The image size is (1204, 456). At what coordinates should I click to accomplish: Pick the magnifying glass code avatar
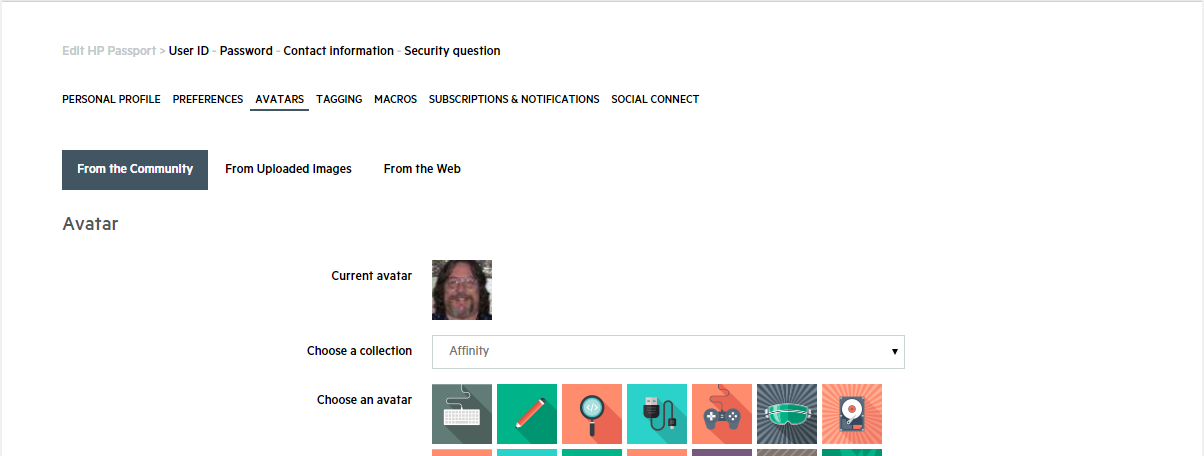pyautogui.click(x=592, y=414)
